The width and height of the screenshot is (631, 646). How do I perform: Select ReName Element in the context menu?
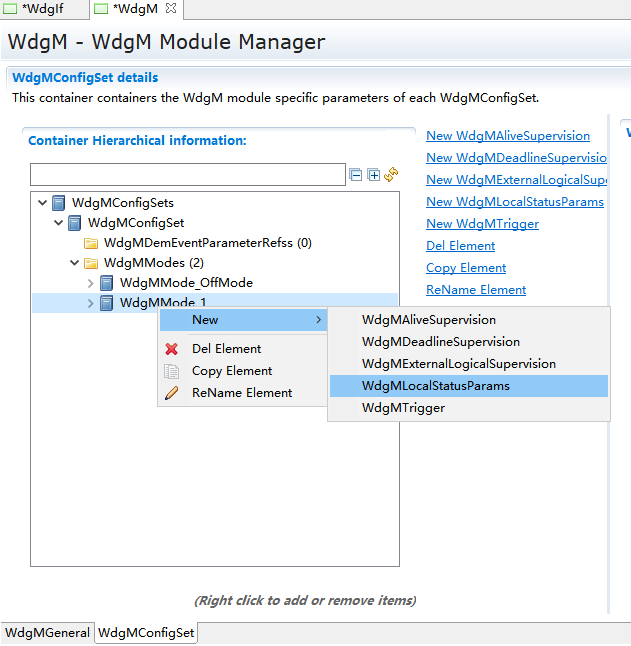[242, 393]
